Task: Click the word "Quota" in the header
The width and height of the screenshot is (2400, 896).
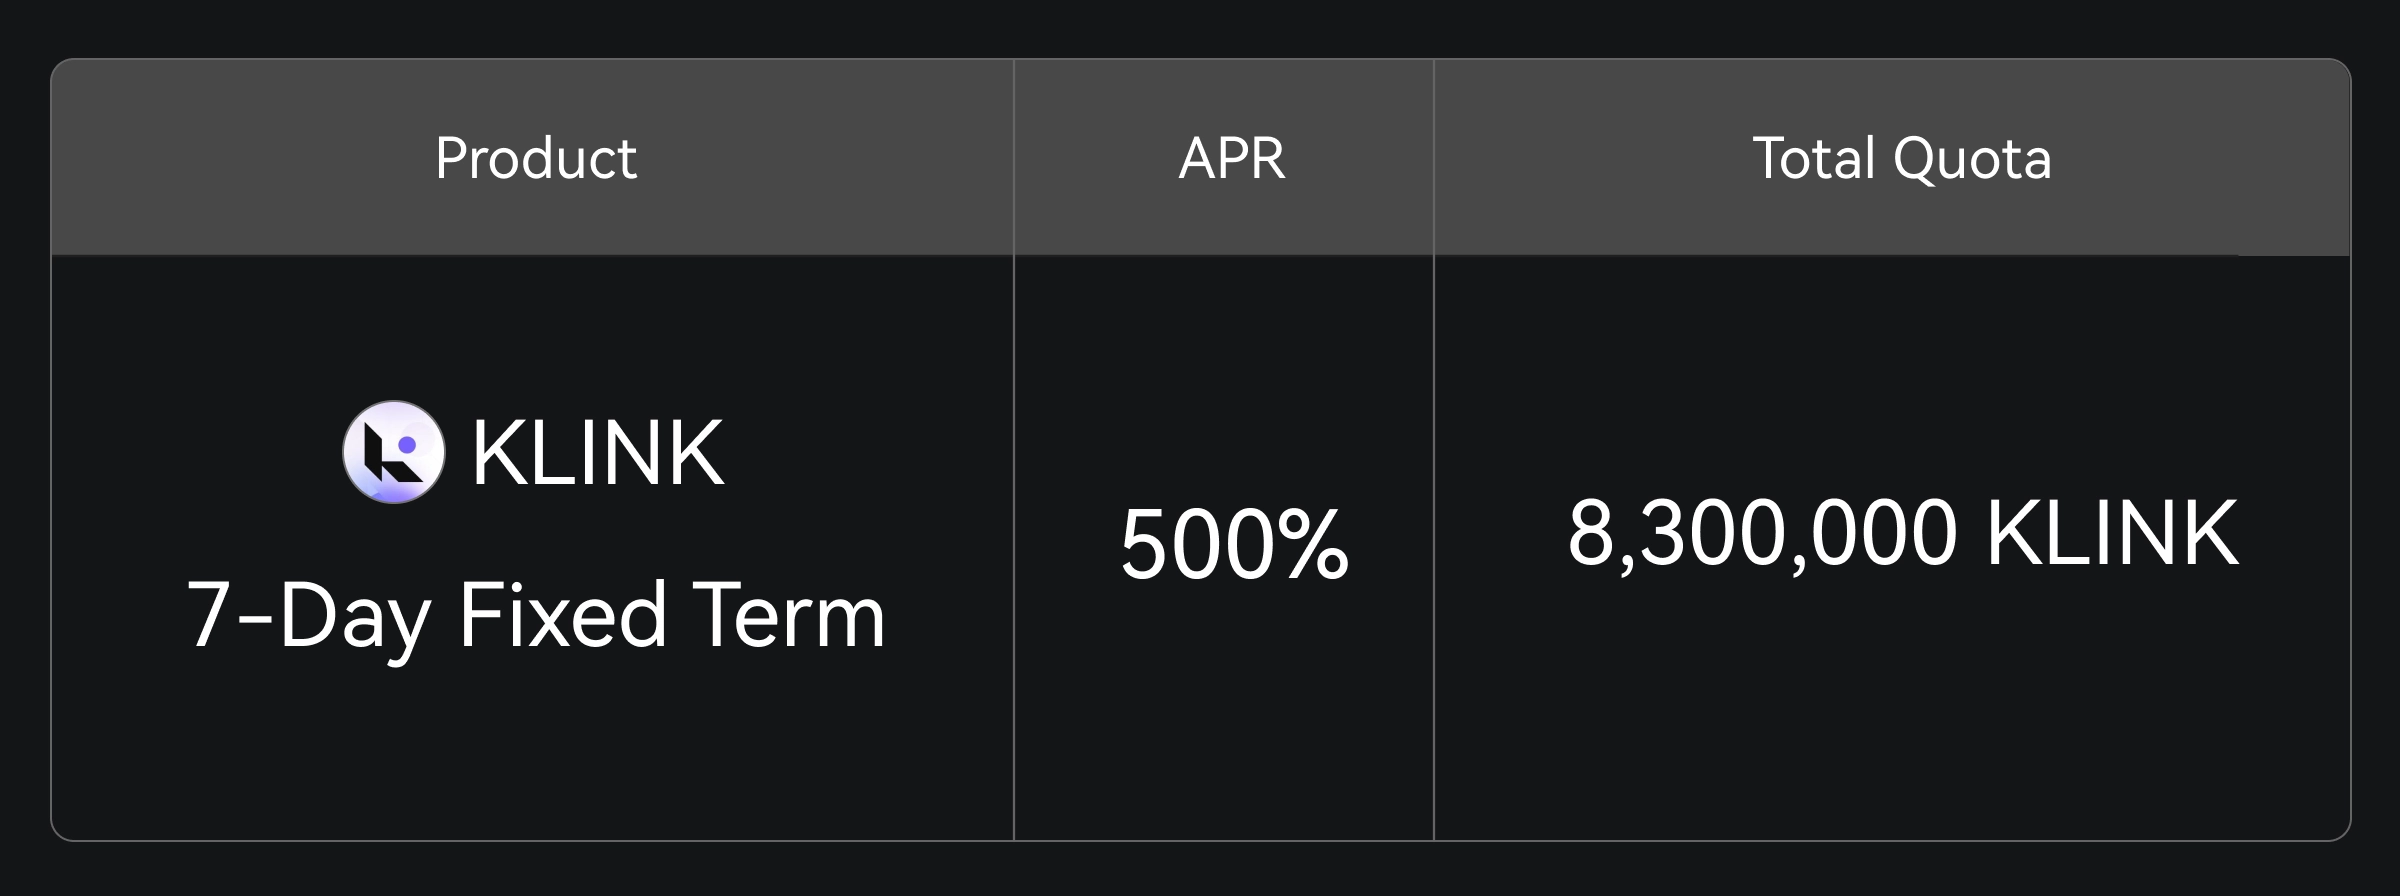Action: coord(1972,158)
